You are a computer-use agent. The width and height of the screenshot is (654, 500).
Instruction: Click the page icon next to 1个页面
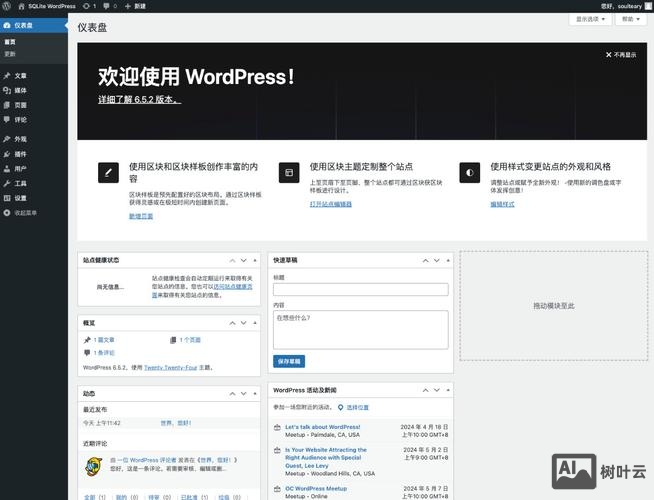pyautogui.click(x=173, y=340)
